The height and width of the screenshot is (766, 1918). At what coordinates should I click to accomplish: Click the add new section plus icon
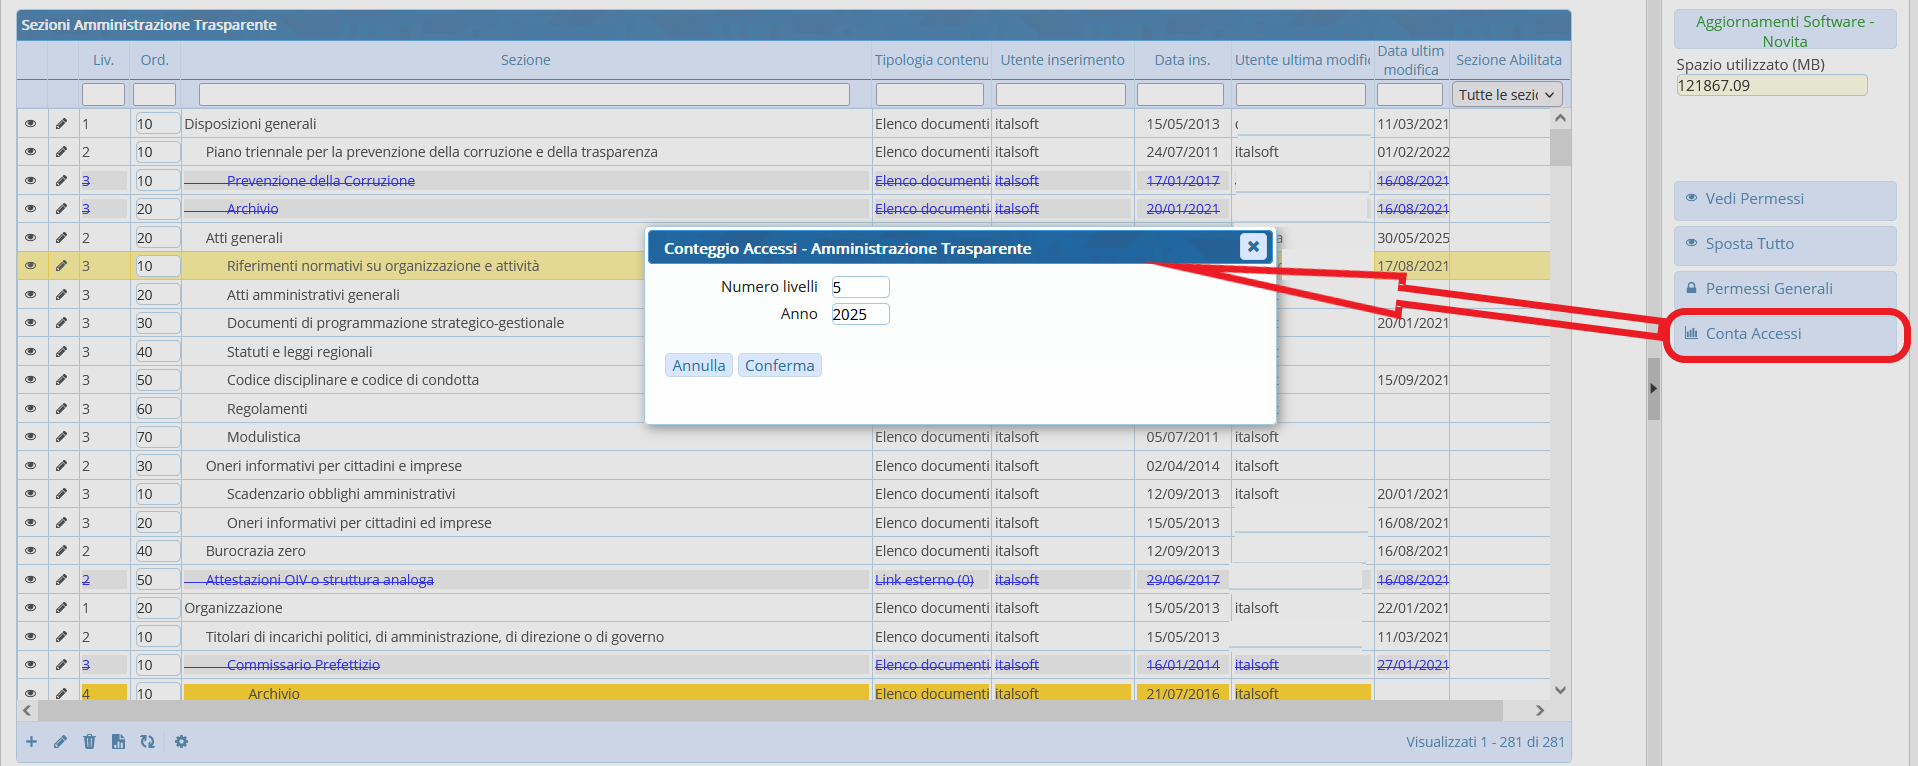[31, 742]
